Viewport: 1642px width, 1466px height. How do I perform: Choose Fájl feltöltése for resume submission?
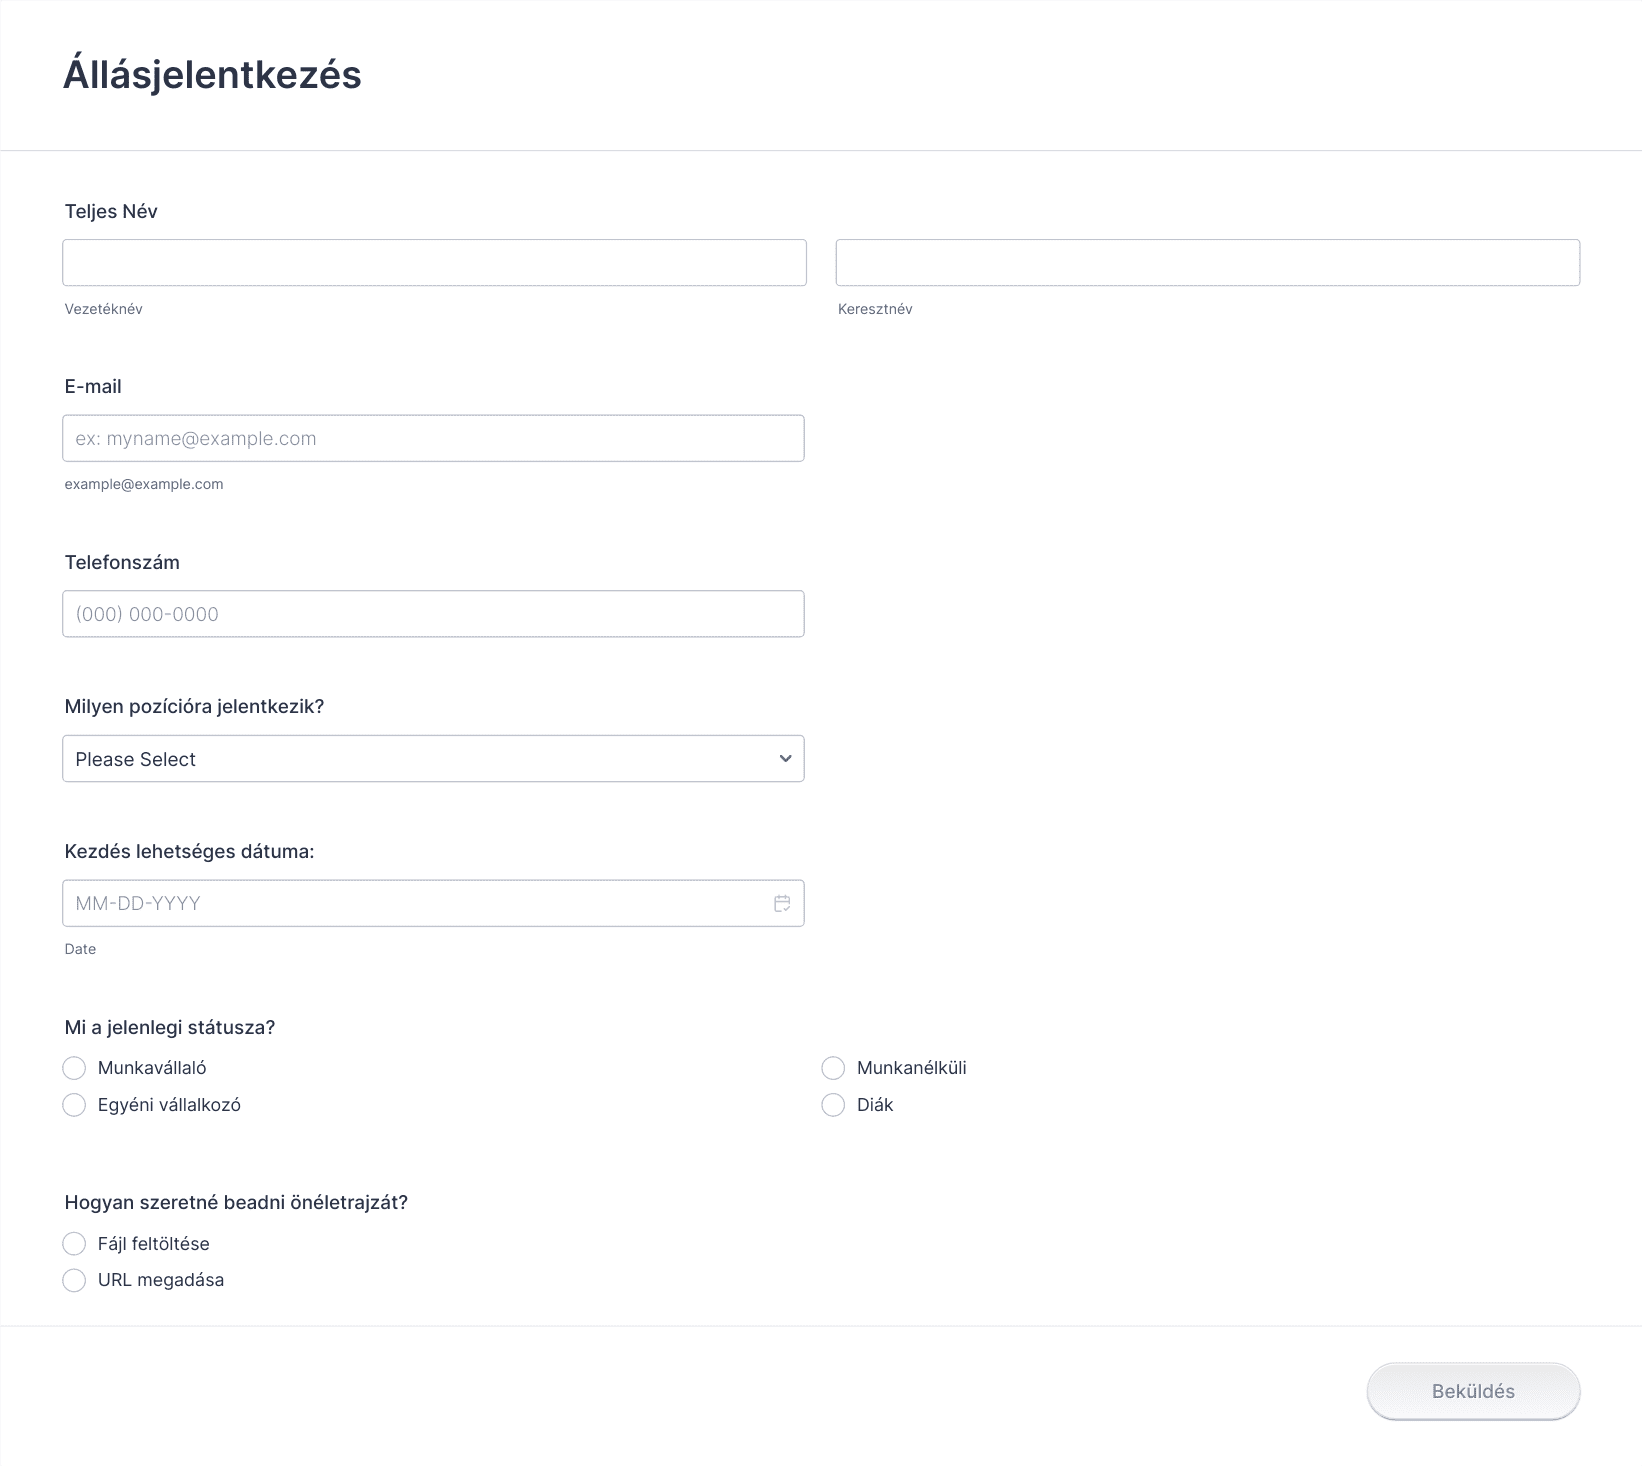(75, 1244)
